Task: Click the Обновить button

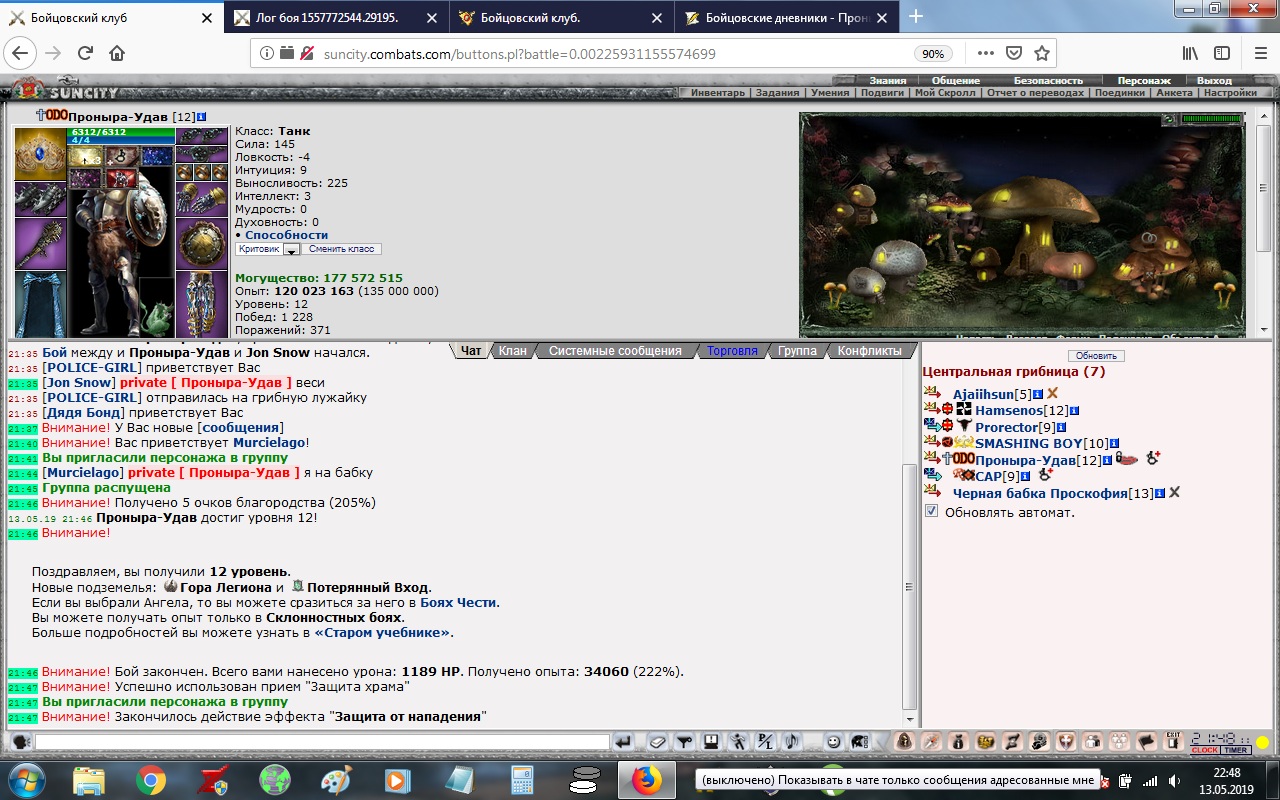Action: (1096, 356)
